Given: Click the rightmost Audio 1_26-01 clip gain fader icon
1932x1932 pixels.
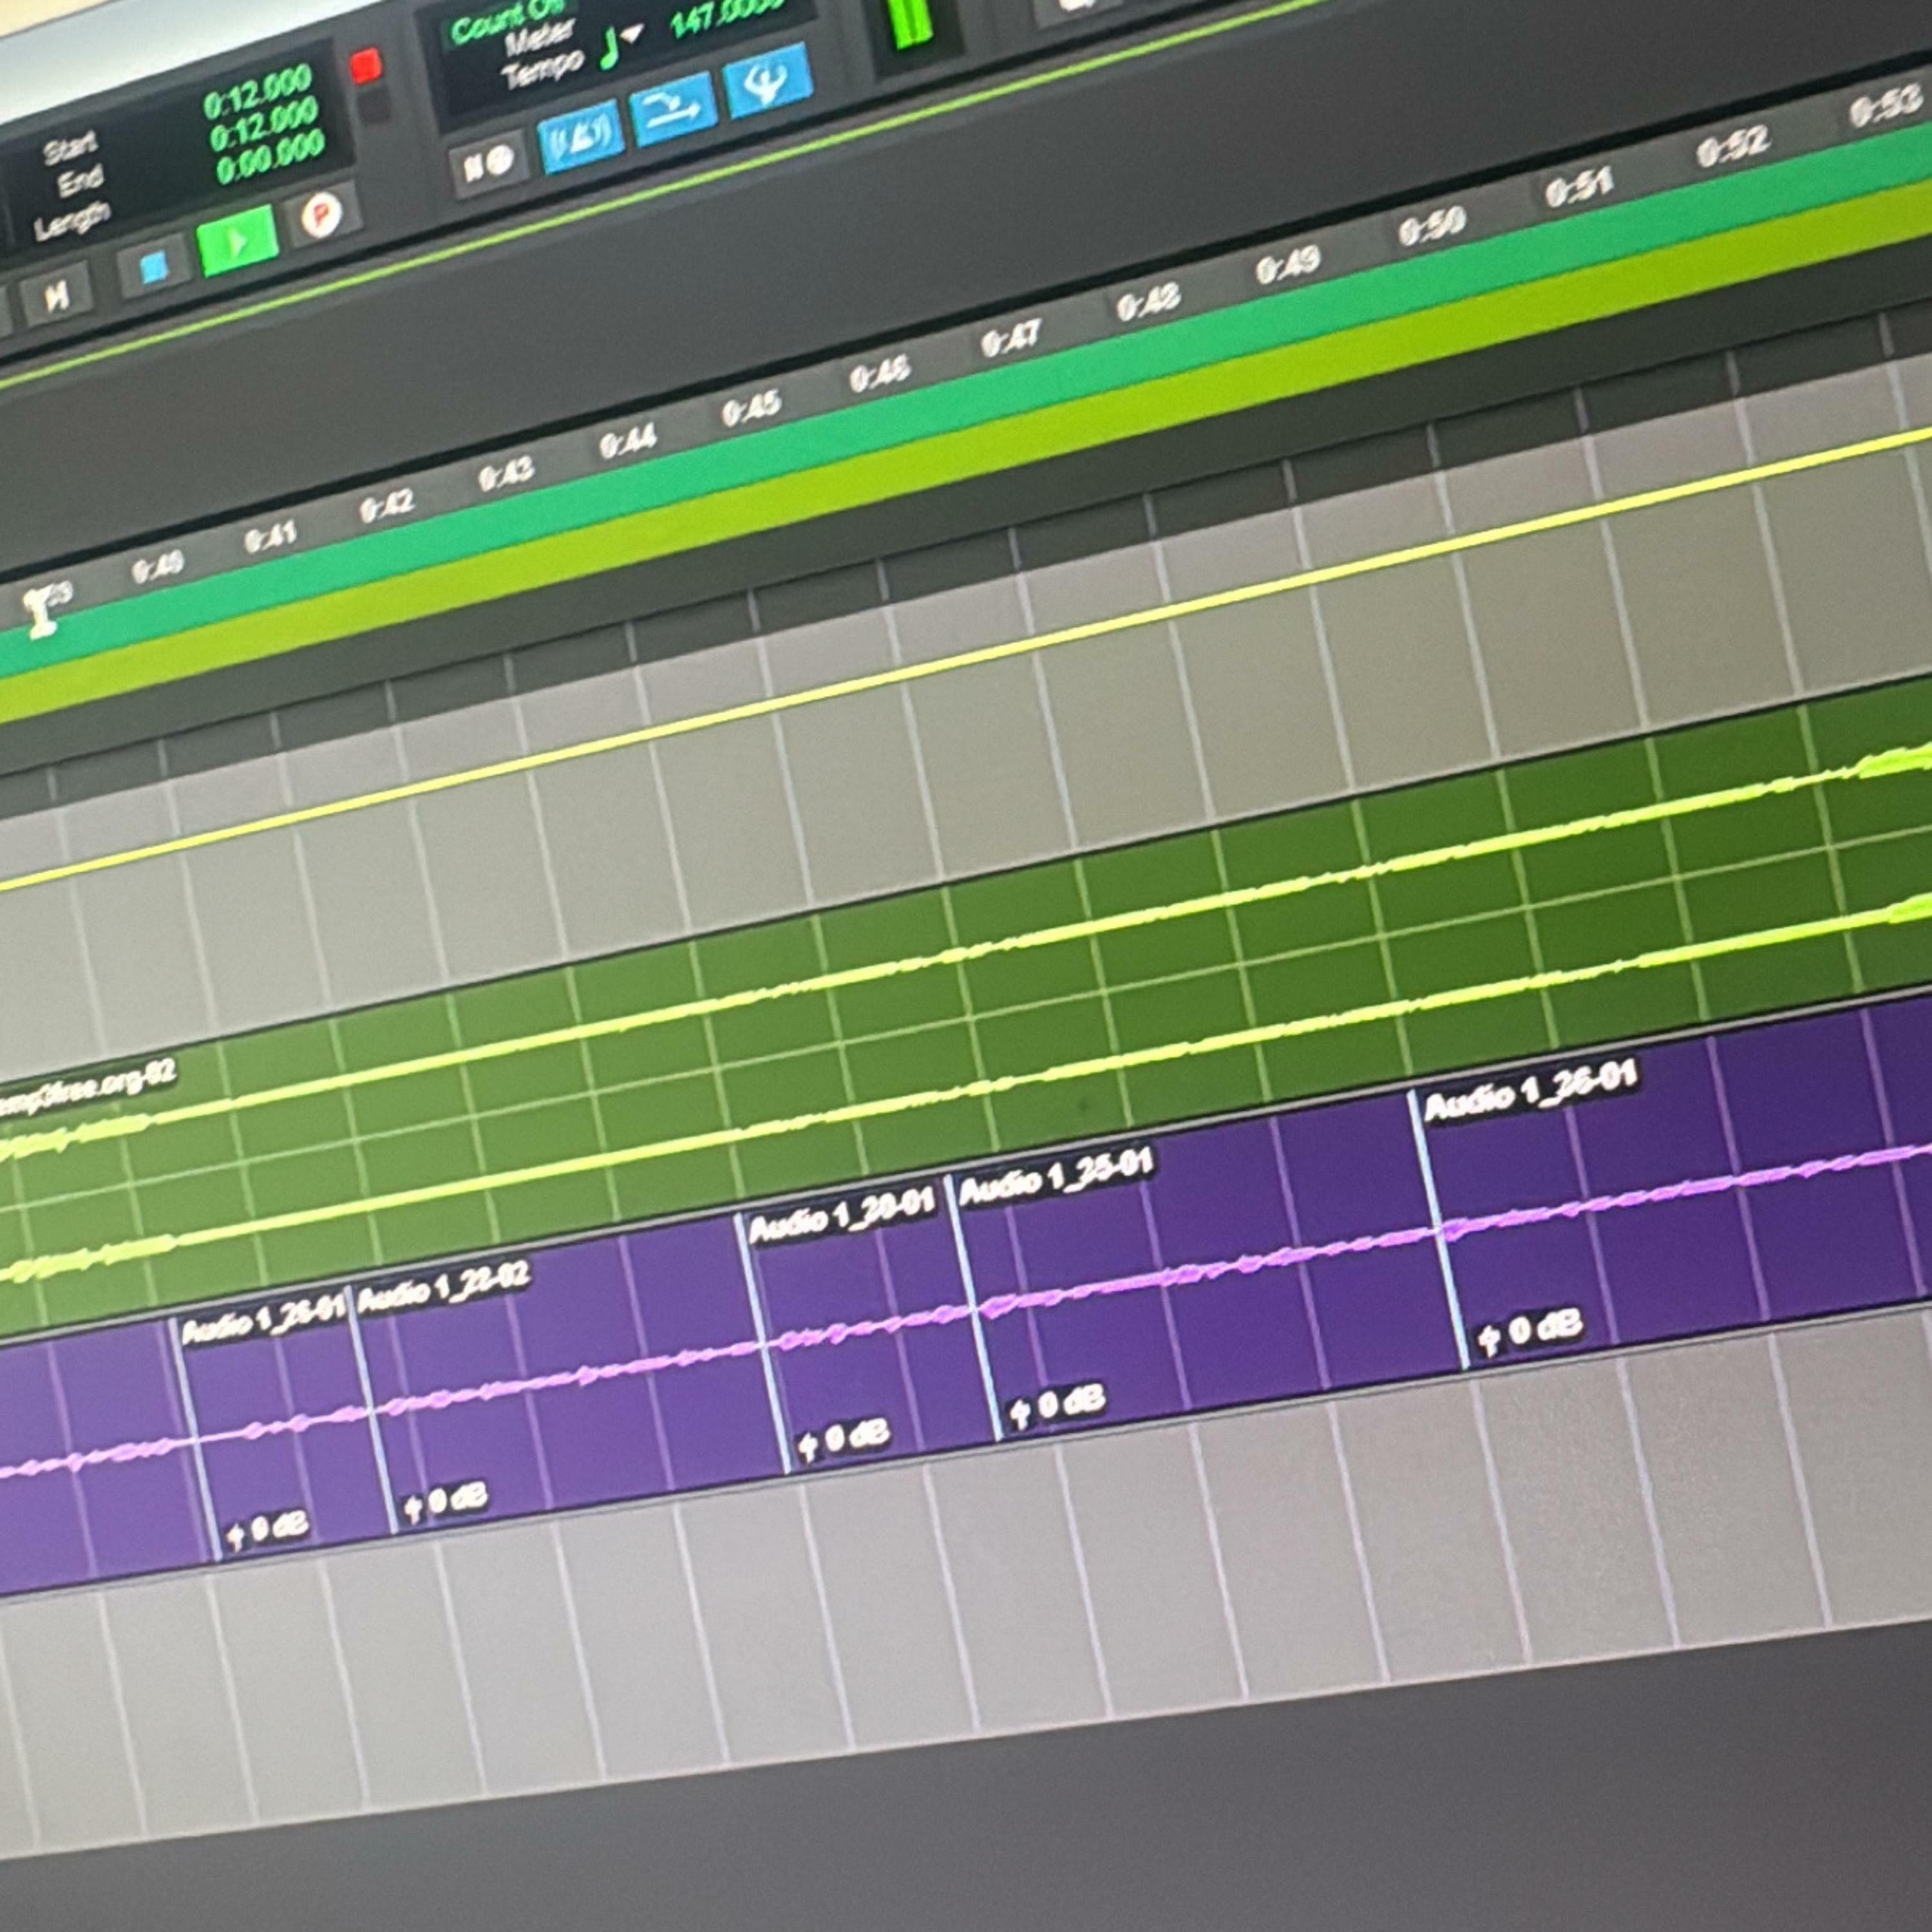Looking at the screenshot, I should pos(1490,1339).
